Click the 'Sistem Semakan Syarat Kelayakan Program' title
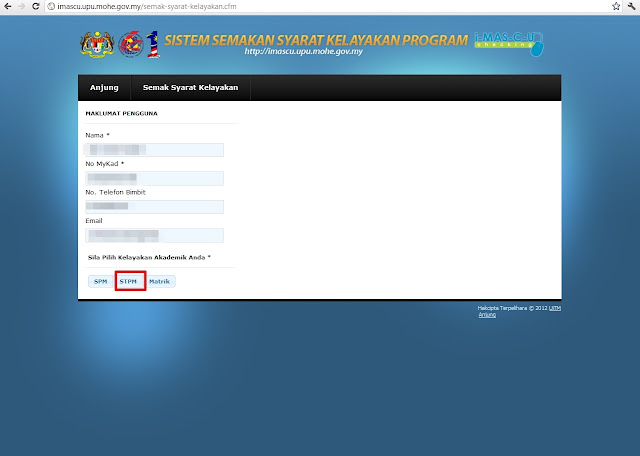 (x=316, y=40)
